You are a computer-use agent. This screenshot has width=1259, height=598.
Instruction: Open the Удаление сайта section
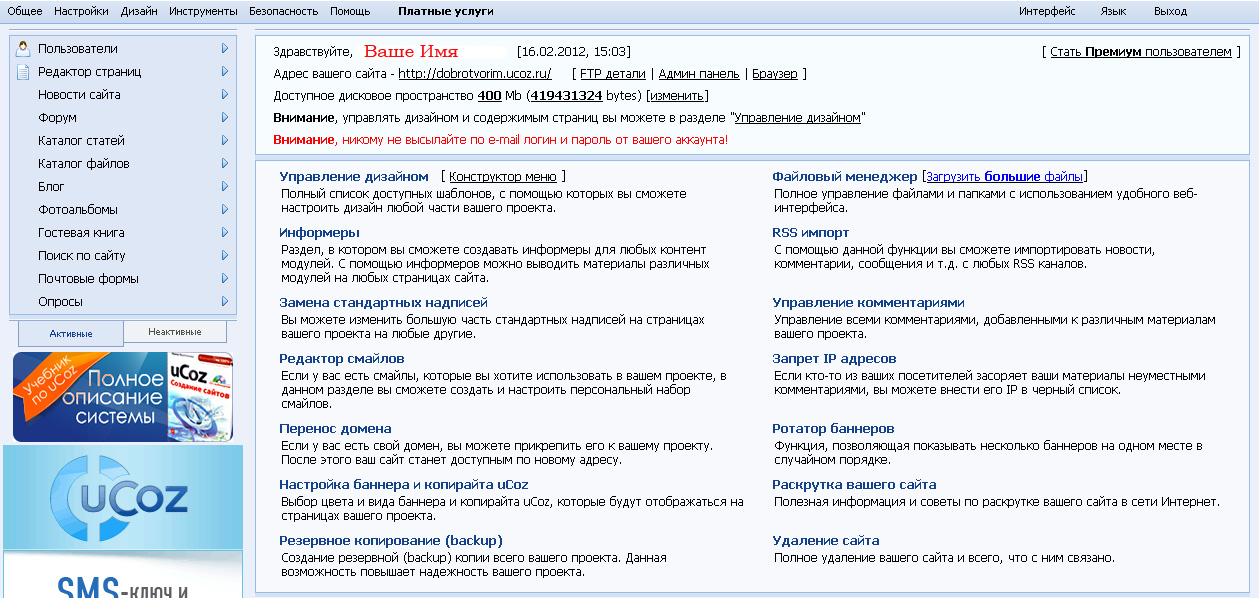[x=825, y=540]
